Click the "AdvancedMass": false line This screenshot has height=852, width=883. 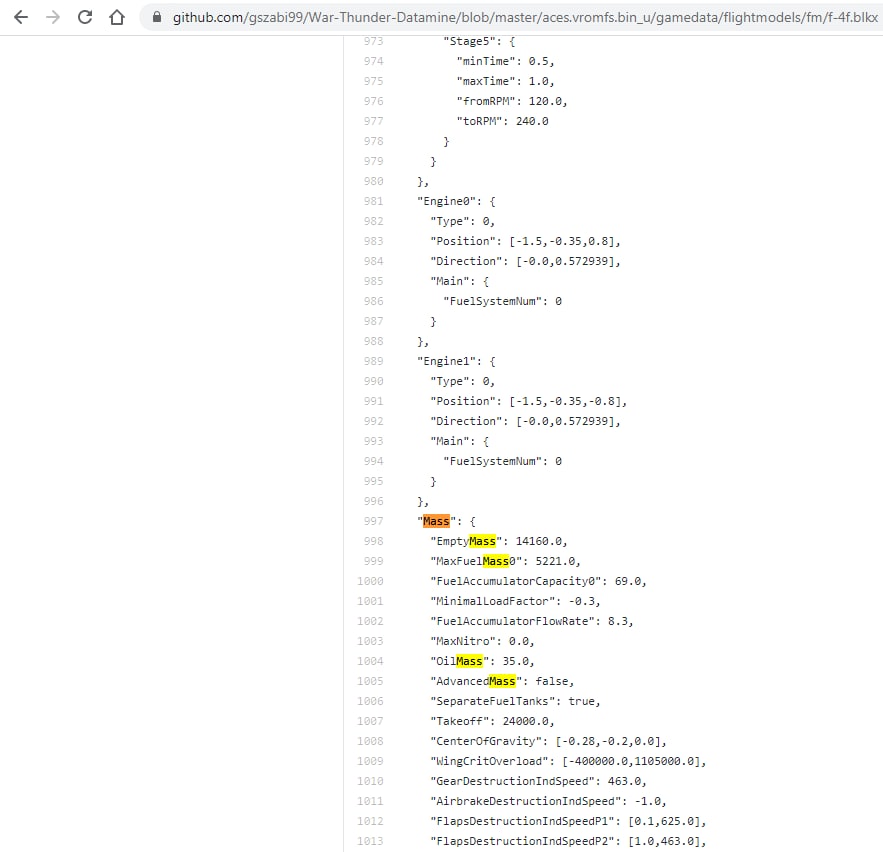502,681
